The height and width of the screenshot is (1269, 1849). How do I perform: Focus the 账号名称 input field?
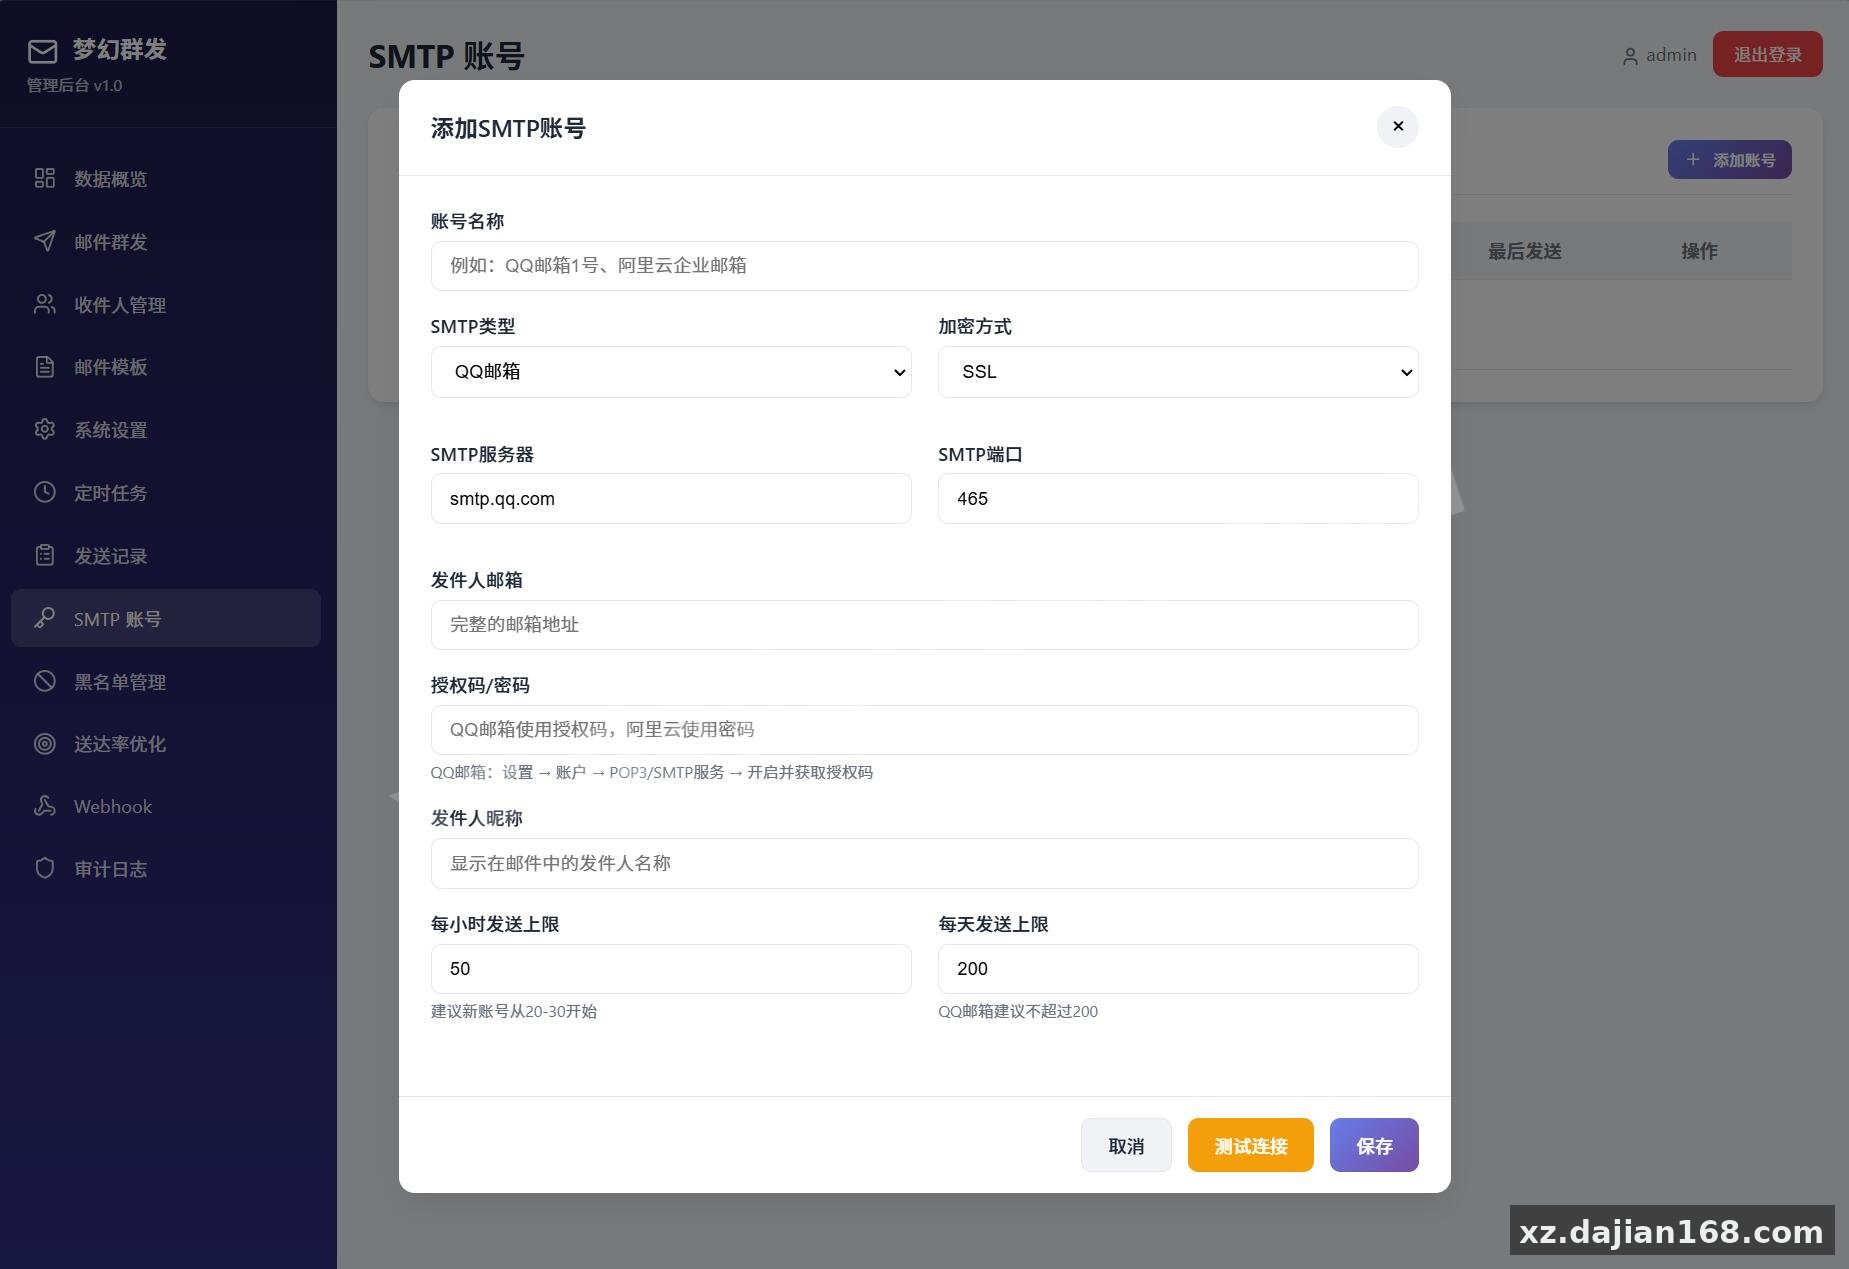point(925,266)
